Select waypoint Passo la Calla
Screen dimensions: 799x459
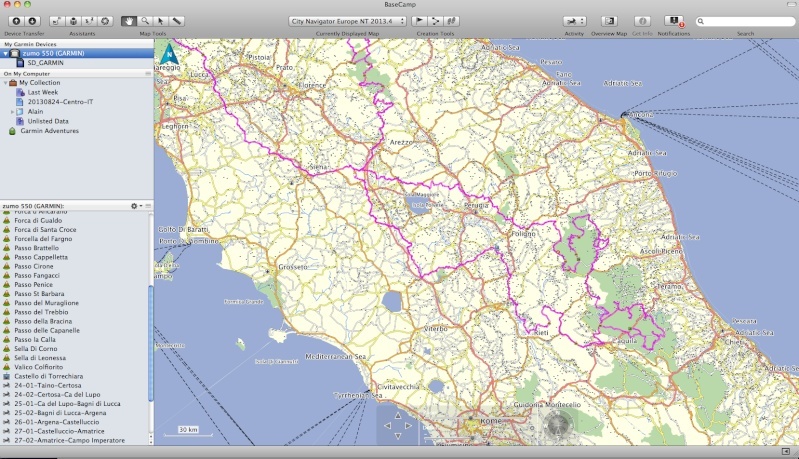[x=35, y=340]
